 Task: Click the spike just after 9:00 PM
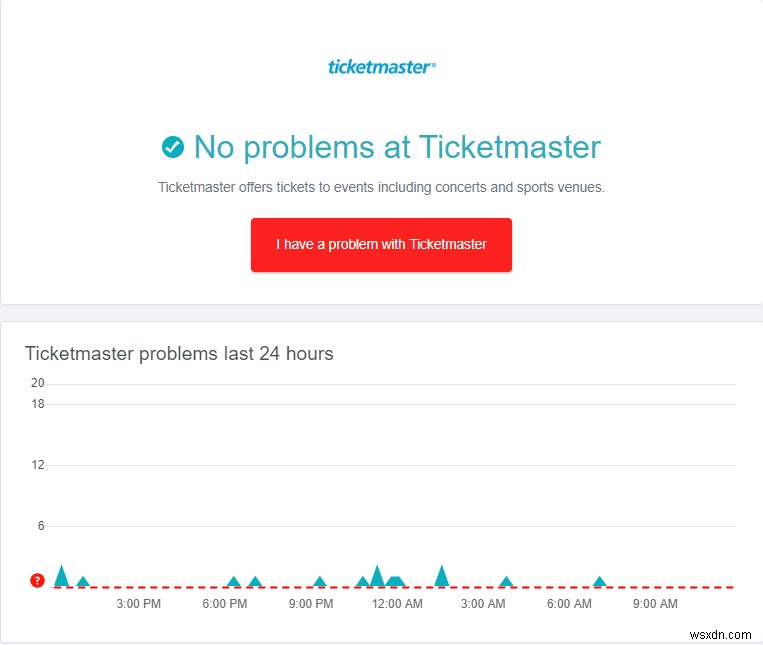pyautogui.click(x=320, y=582)
